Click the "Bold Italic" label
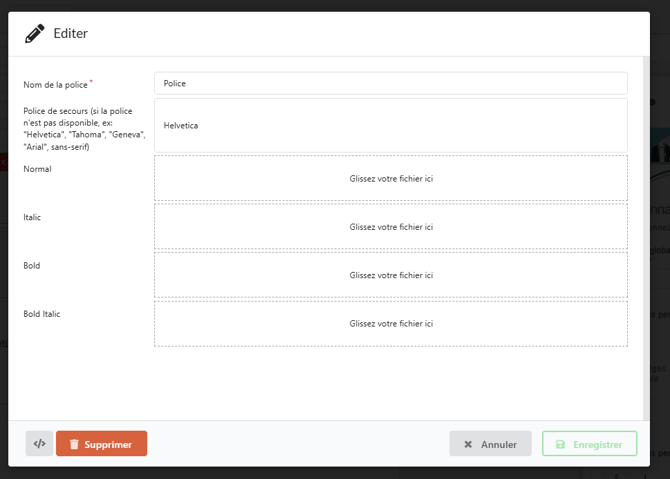This screenshot has width=670, height=479. (42, 314)
